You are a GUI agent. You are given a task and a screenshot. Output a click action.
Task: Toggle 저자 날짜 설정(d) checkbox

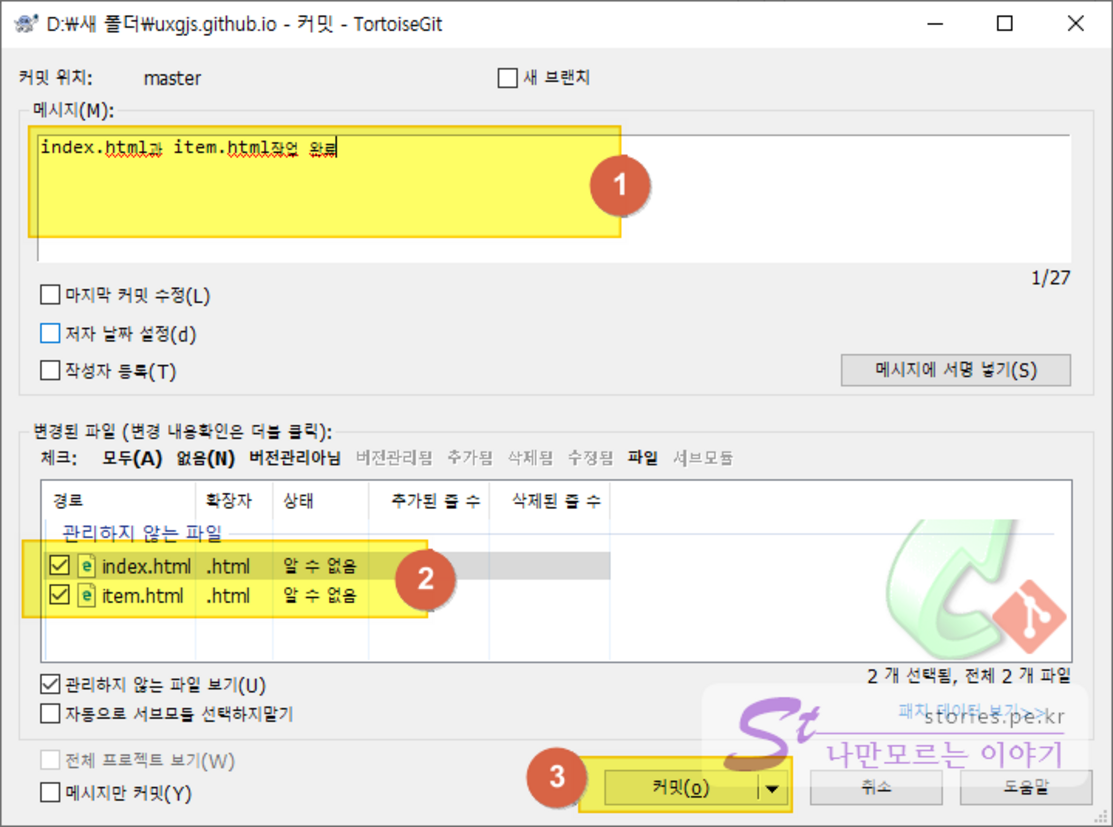pyautogui.click(x=50, y=333)
